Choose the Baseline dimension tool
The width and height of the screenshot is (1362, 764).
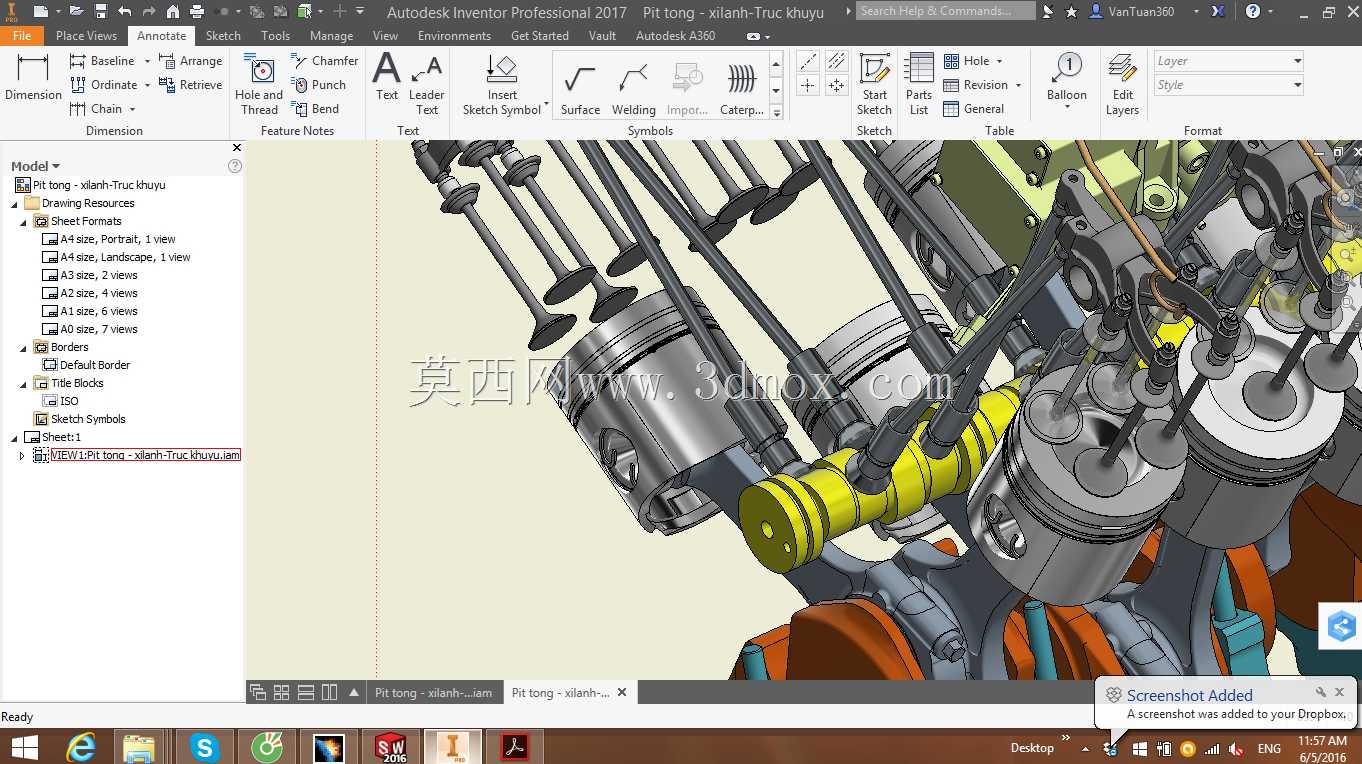[102, 61]
